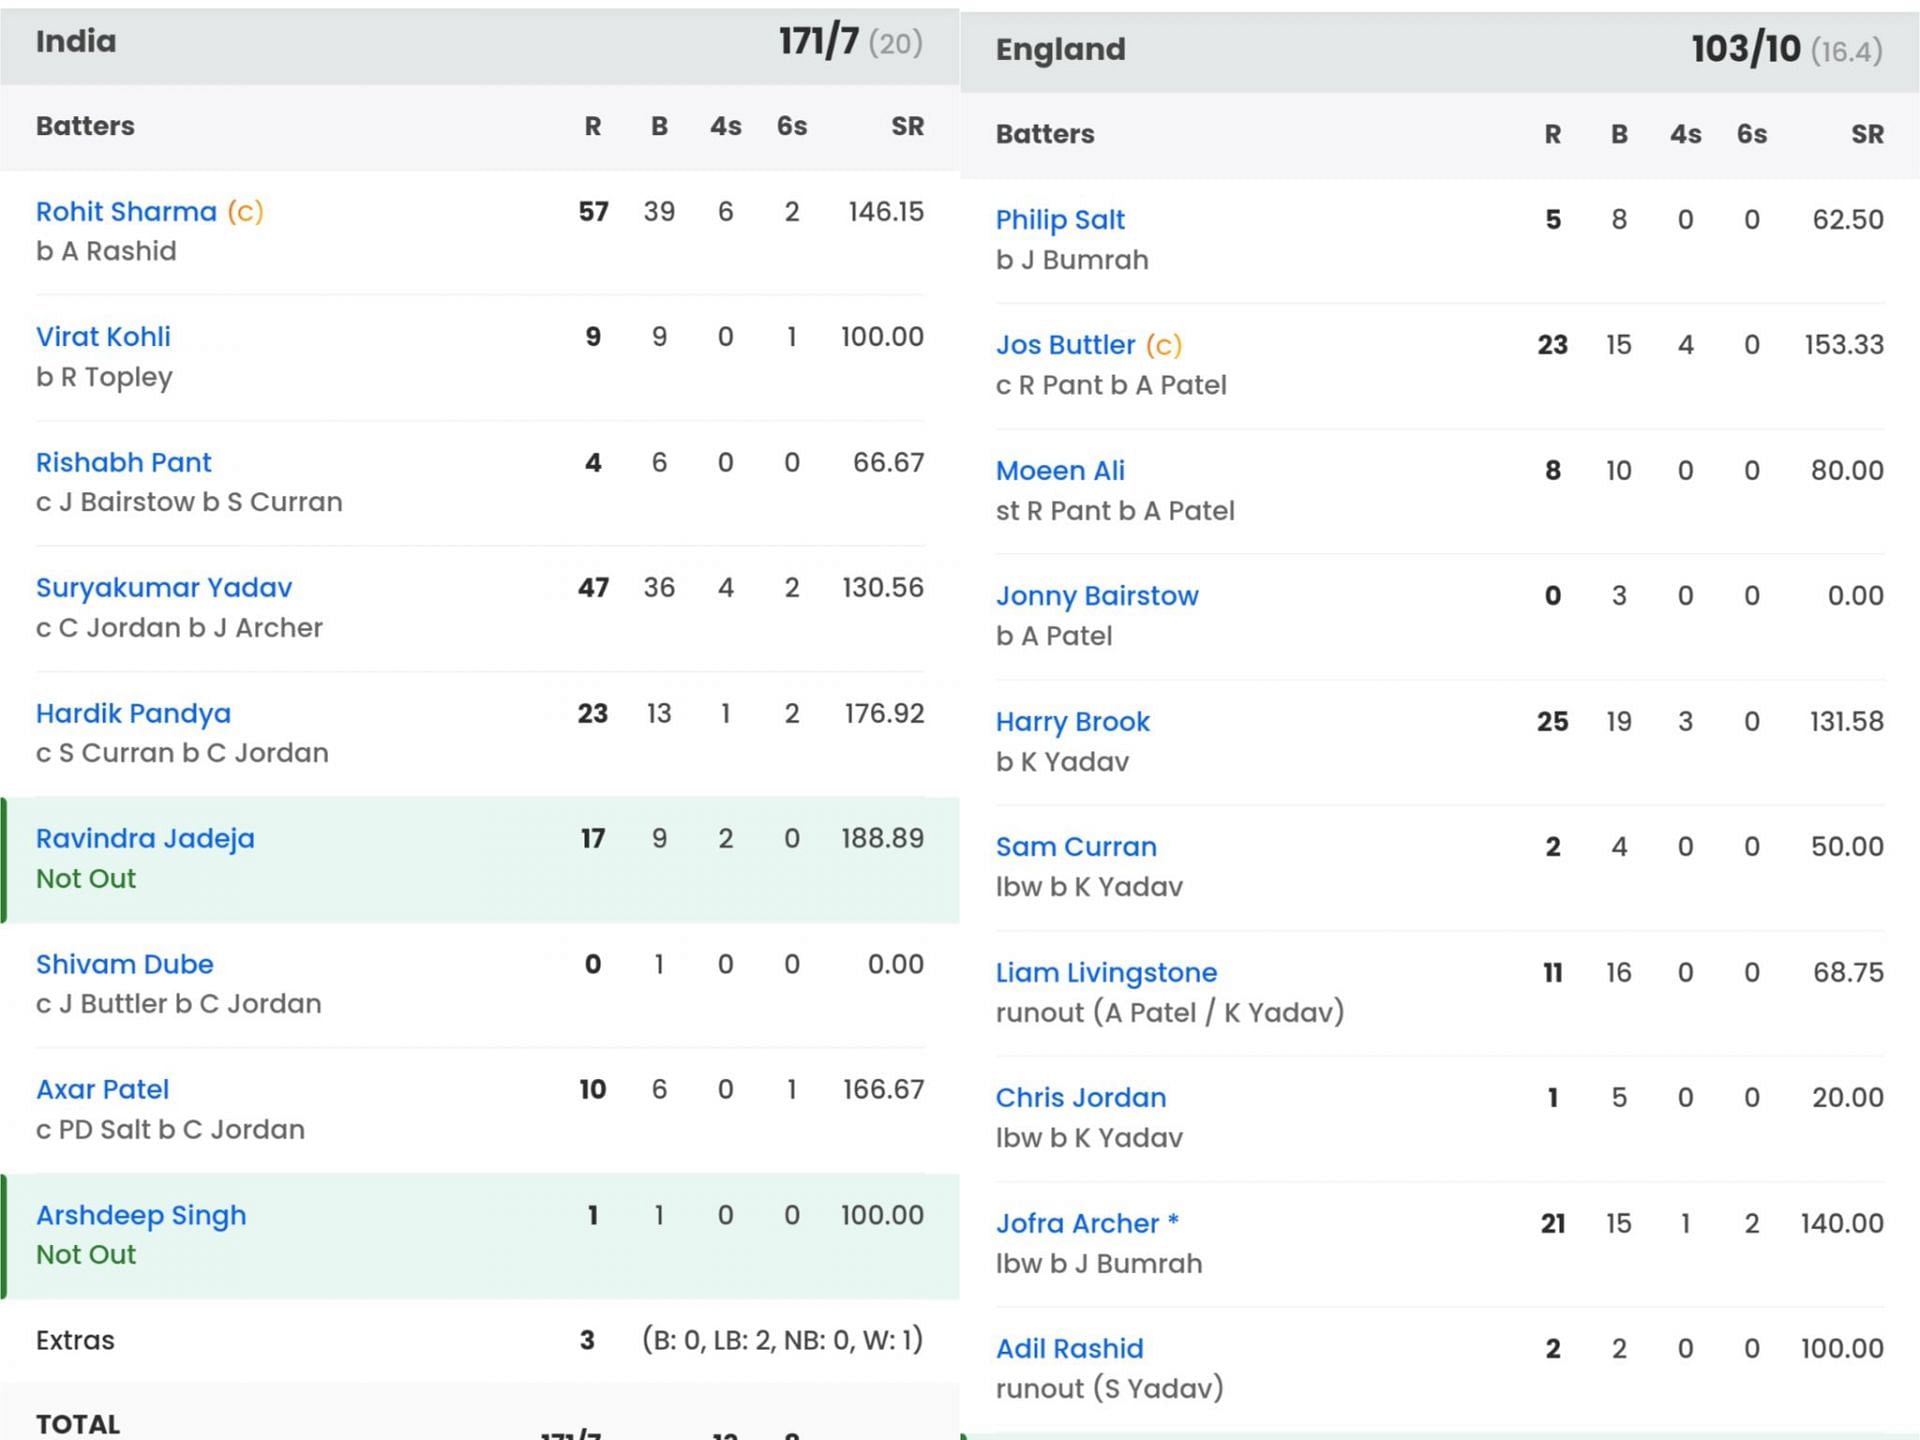The image size is (1920, 1440).
Task: Open Jonny Bairstow's player link
Action: (1097, 596)
